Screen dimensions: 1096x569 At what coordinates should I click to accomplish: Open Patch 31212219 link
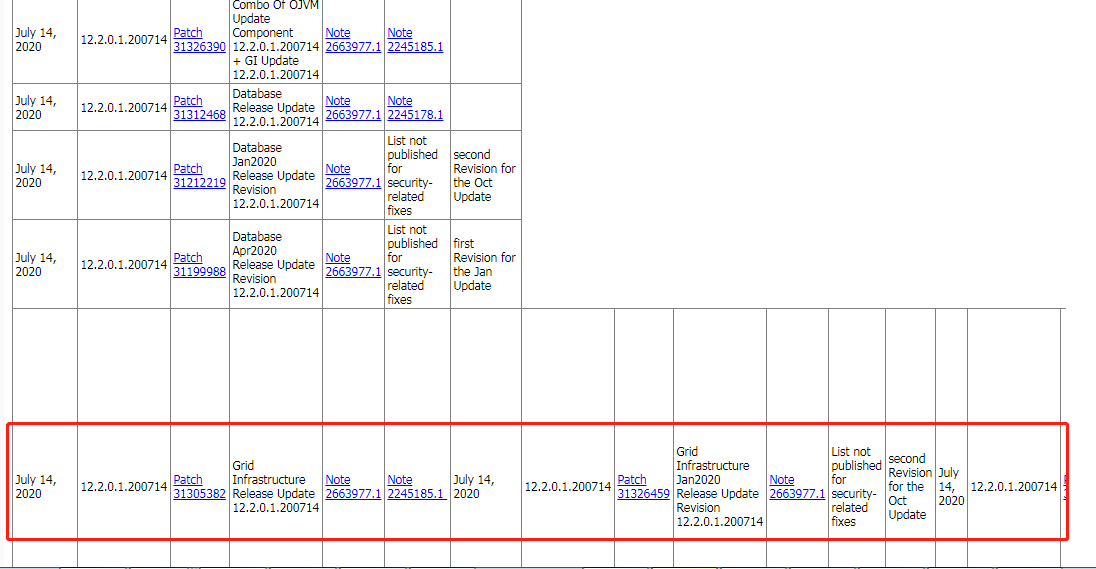point(199,175)
